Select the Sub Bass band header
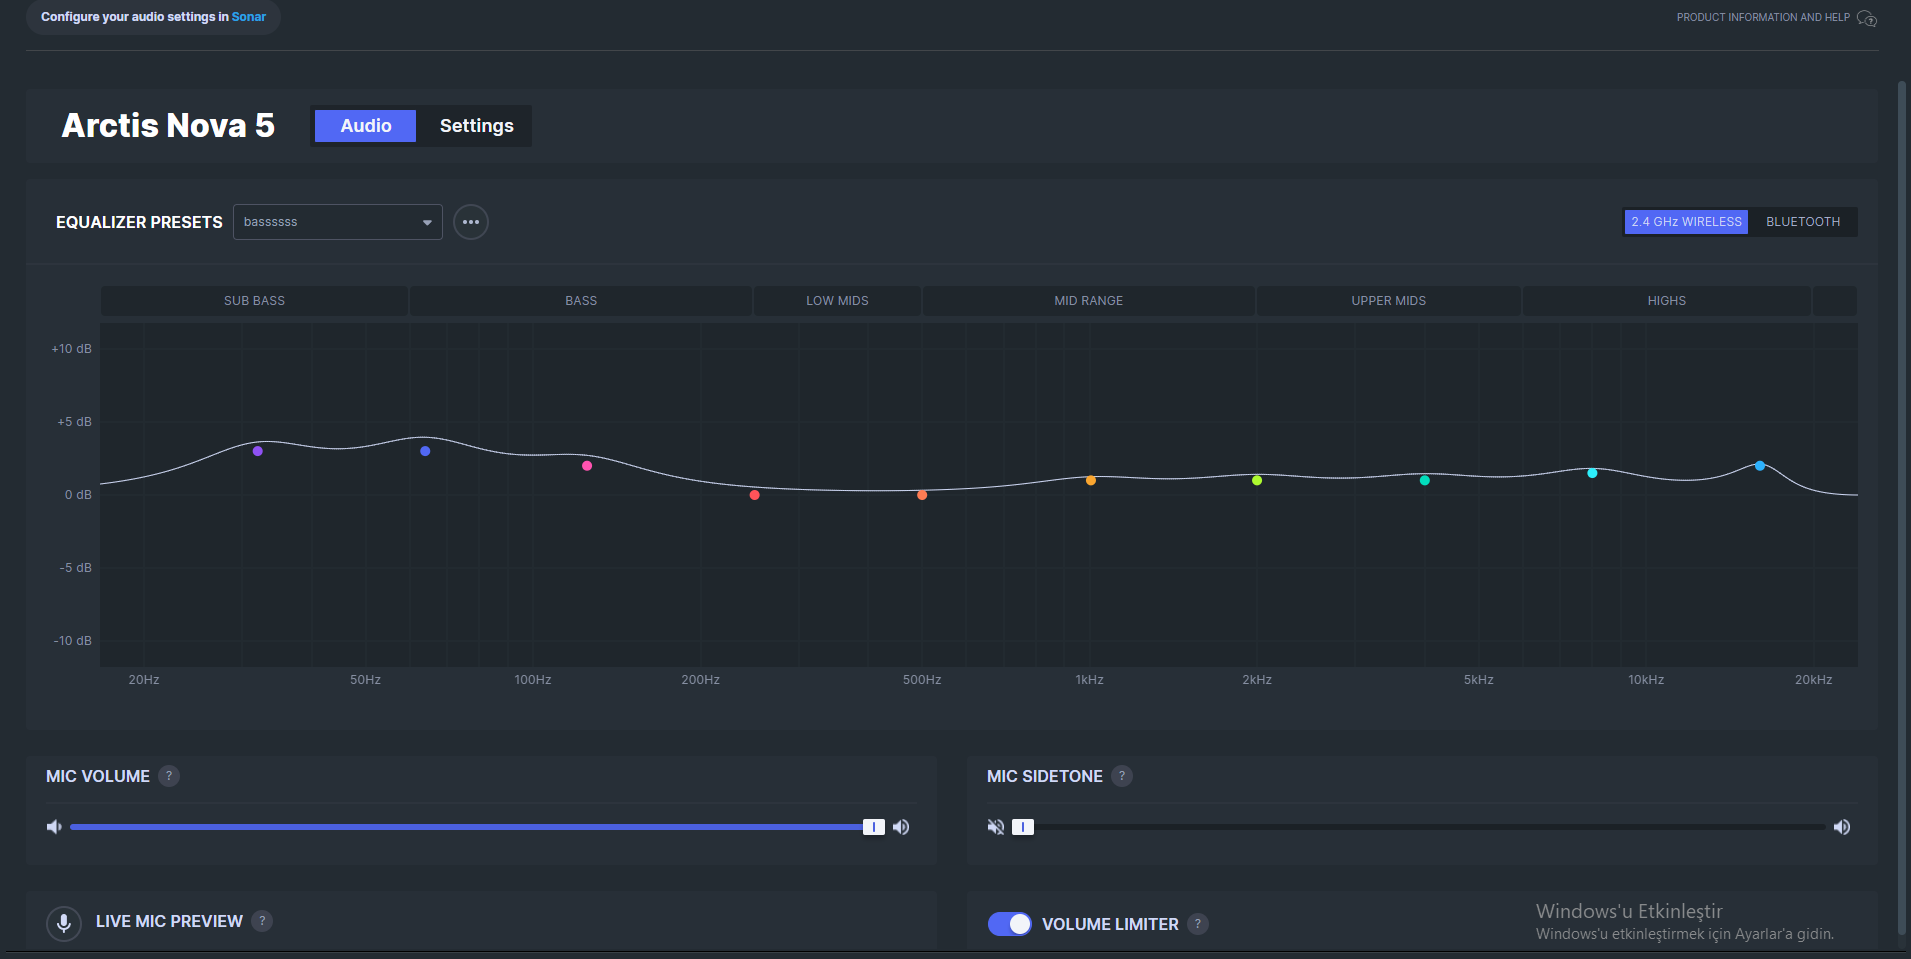The image size is (1911, 959). tap(254, 301)
